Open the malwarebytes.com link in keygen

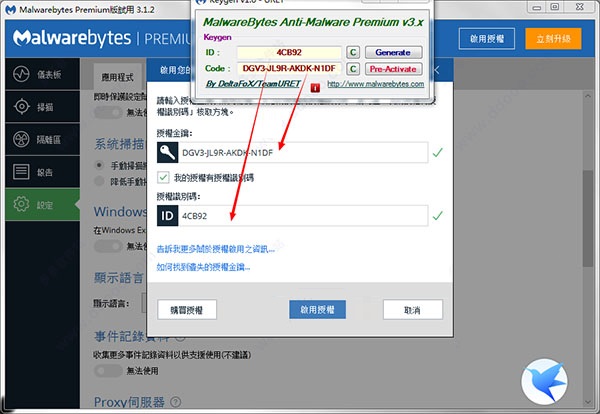(376, 84)
